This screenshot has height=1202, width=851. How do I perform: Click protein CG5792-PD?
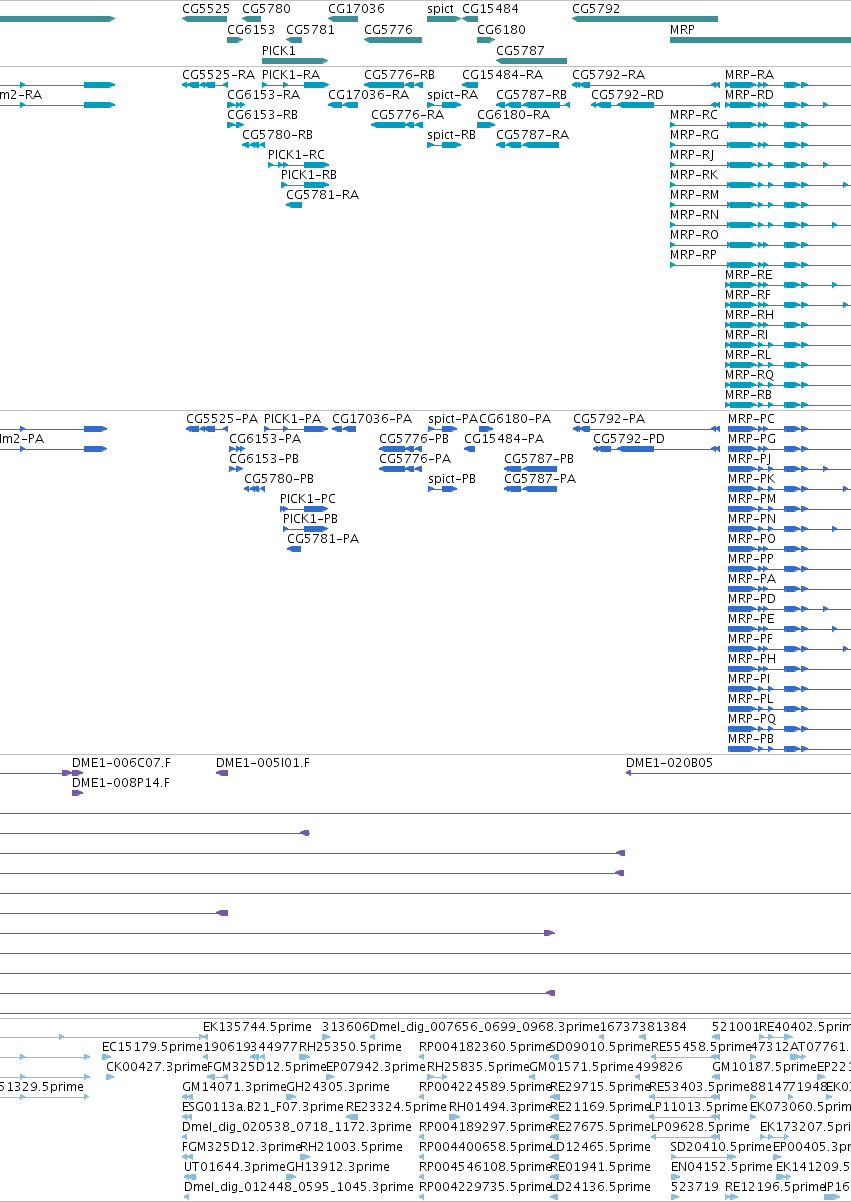629,439
